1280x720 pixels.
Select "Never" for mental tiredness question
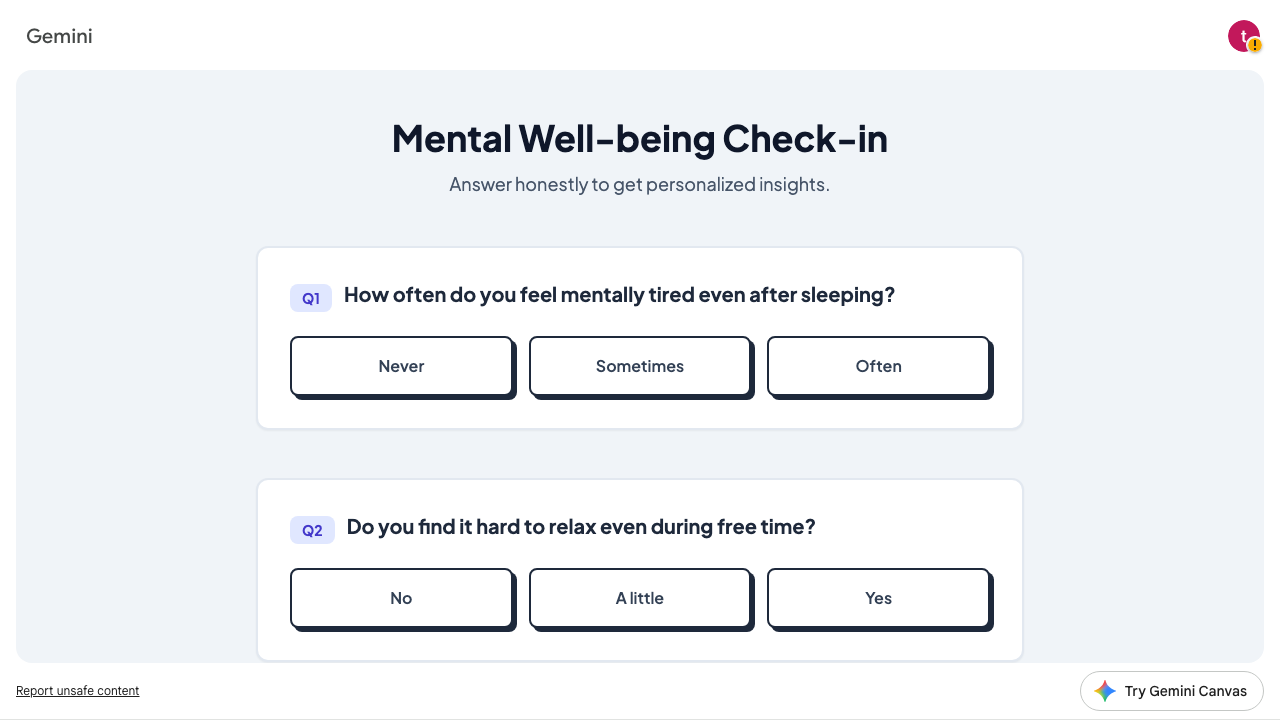[401, 366]
